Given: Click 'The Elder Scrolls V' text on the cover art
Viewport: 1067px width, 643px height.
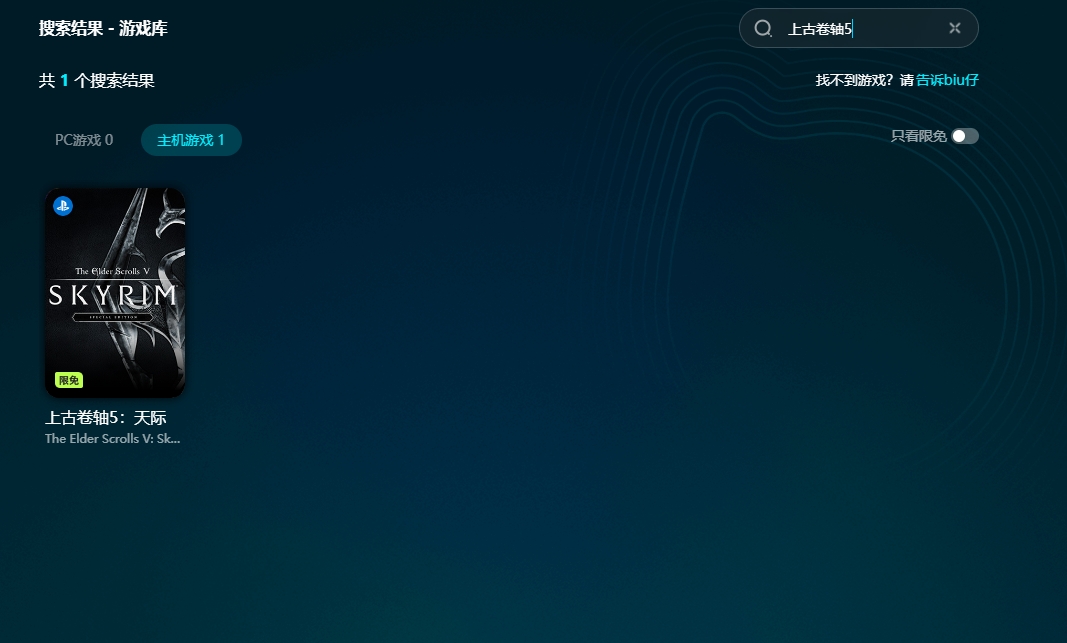Looking at the screenshot, I should [114, 272].
